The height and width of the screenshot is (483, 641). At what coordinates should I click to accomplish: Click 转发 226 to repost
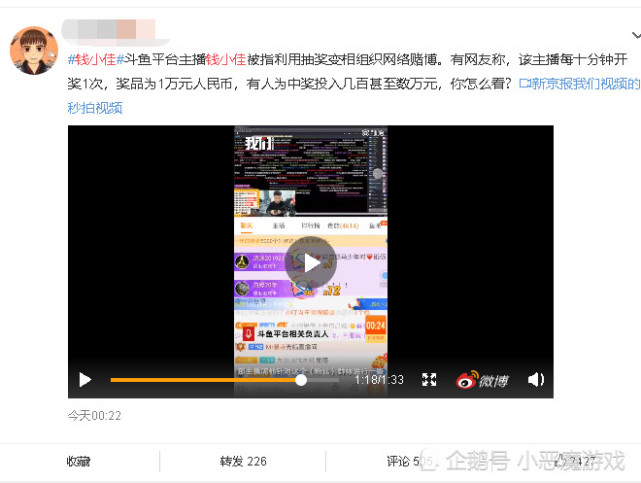[x=243, y=462]
